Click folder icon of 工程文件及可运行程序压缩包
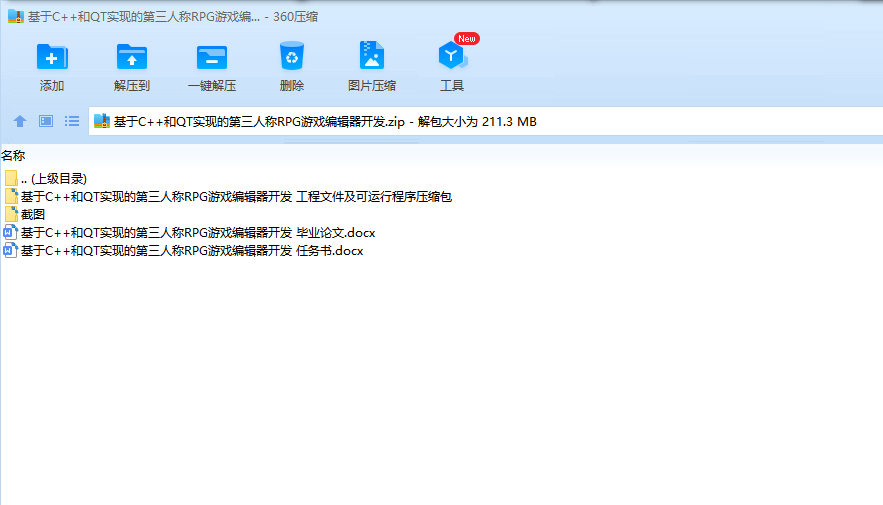Screen dimensions: 883x505 click(x=11, y=196)
